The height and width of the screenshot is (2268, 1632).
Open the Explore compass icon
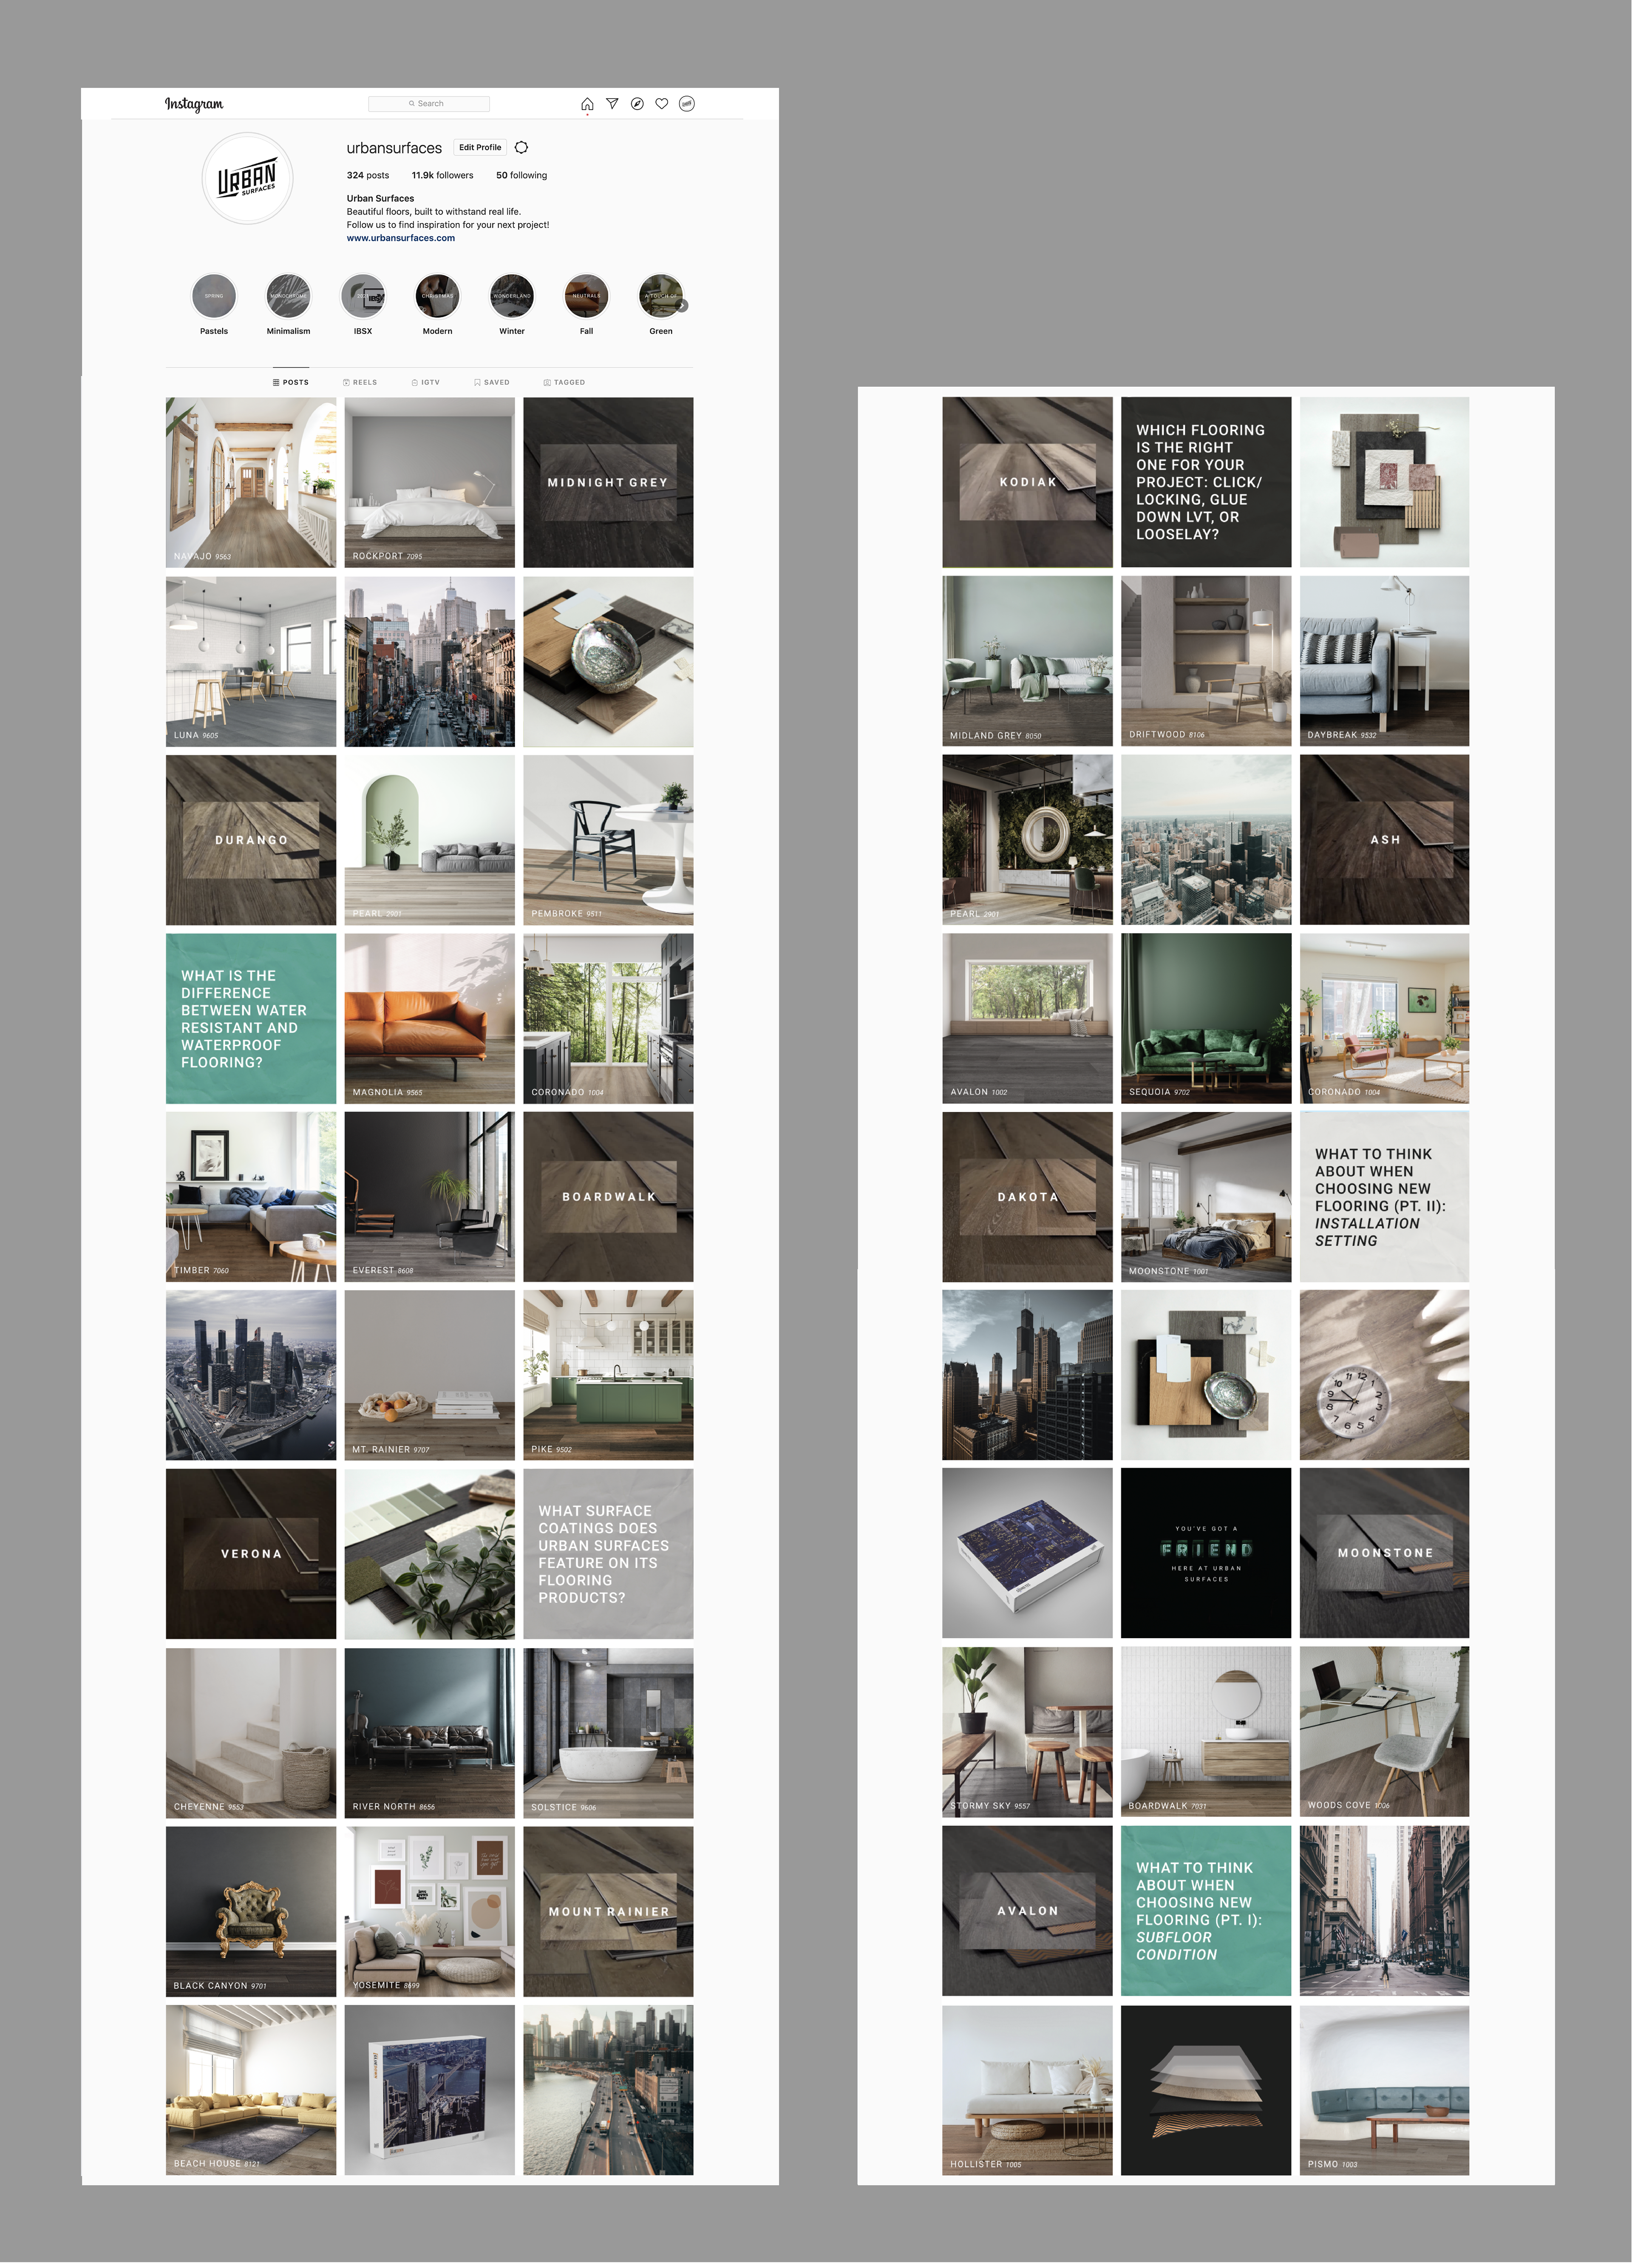tap(637, 104)
